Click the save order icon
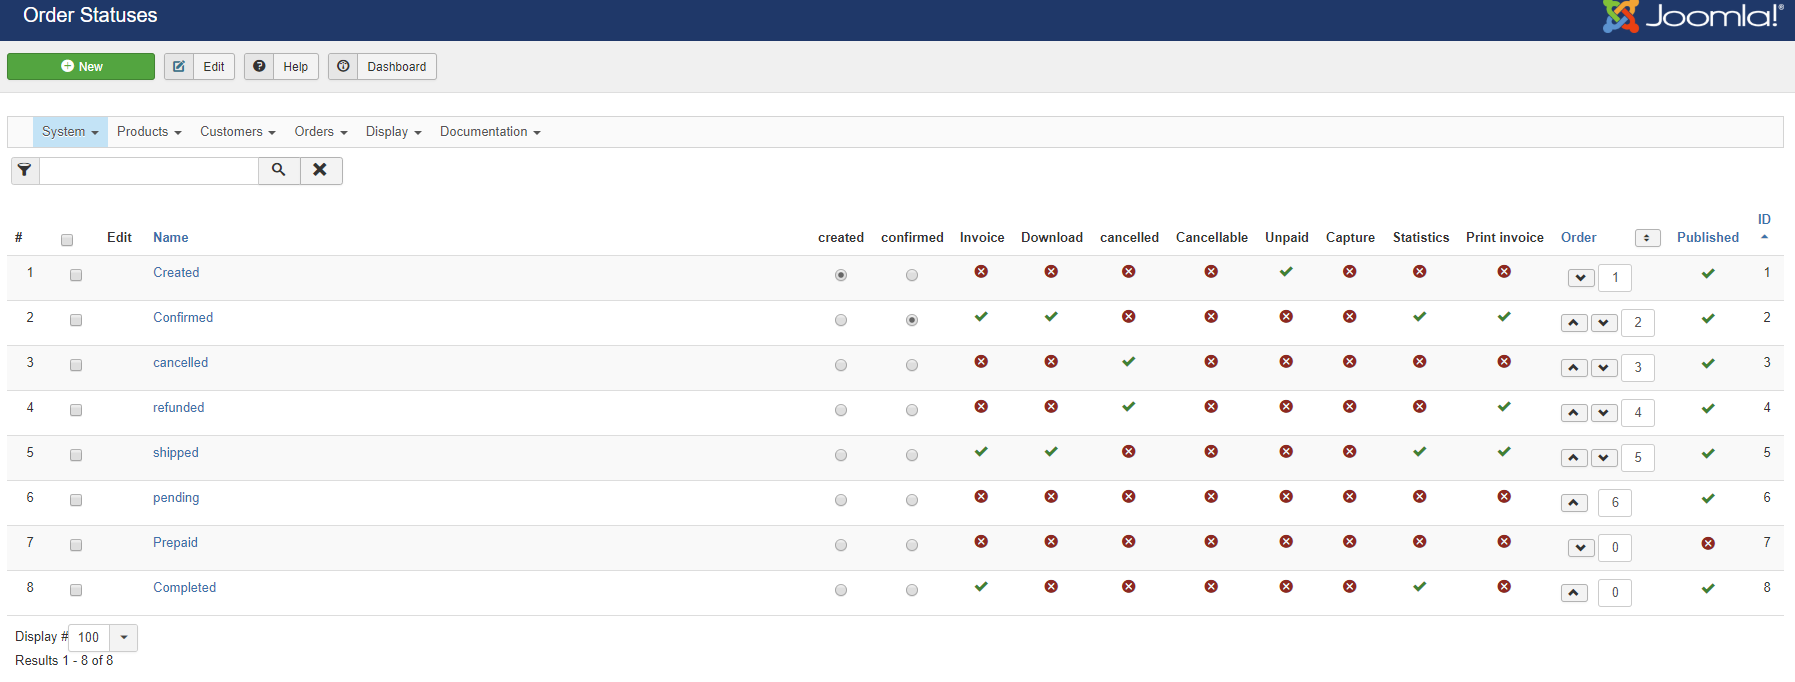Image resolution: width=1795 pixels, height=682 pixels. 1647,238
